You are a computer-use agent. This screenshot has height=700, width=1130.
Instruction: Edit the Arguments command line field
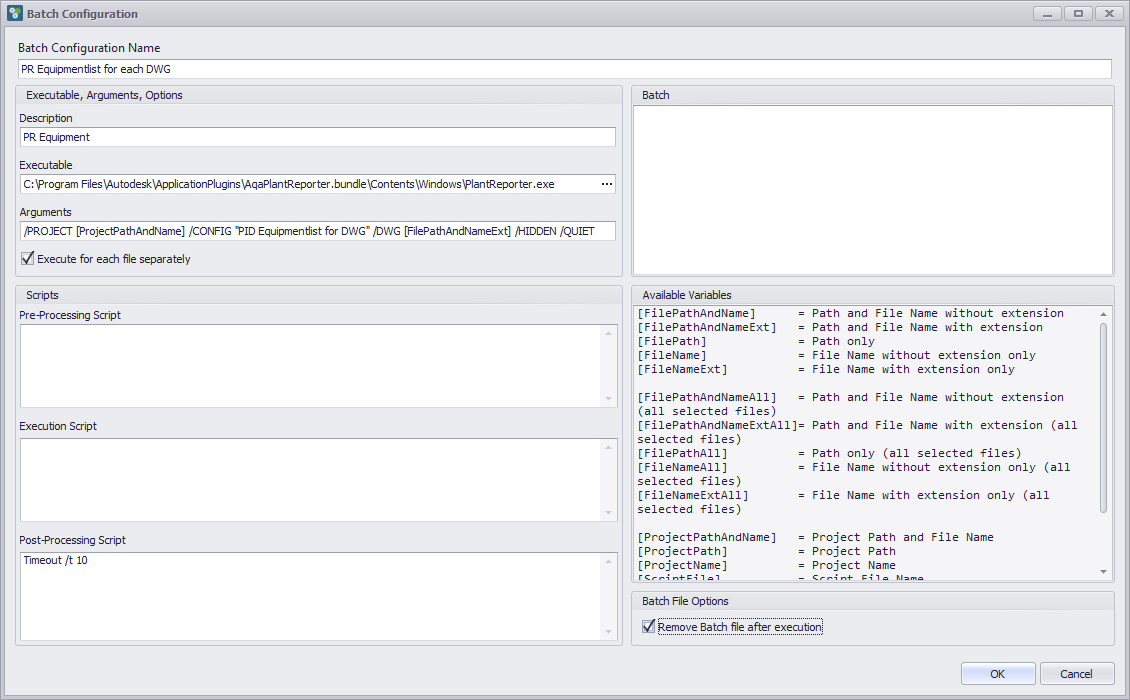(317, 231)
